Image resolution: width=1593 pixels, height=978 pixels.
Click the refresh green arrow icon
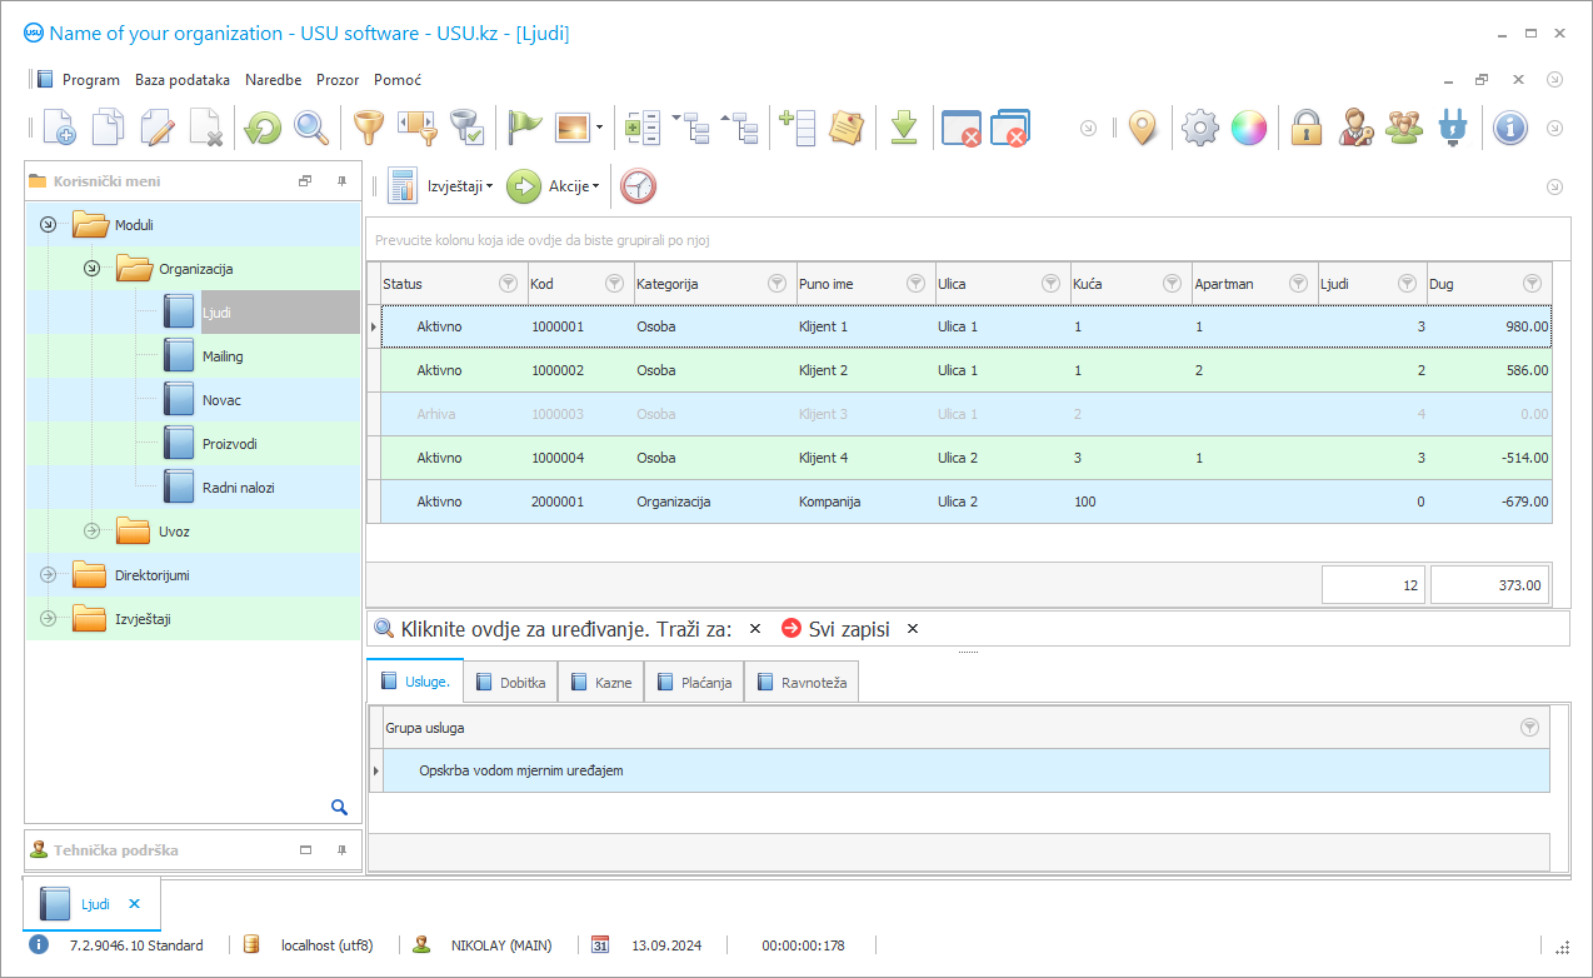click(263, 129)
